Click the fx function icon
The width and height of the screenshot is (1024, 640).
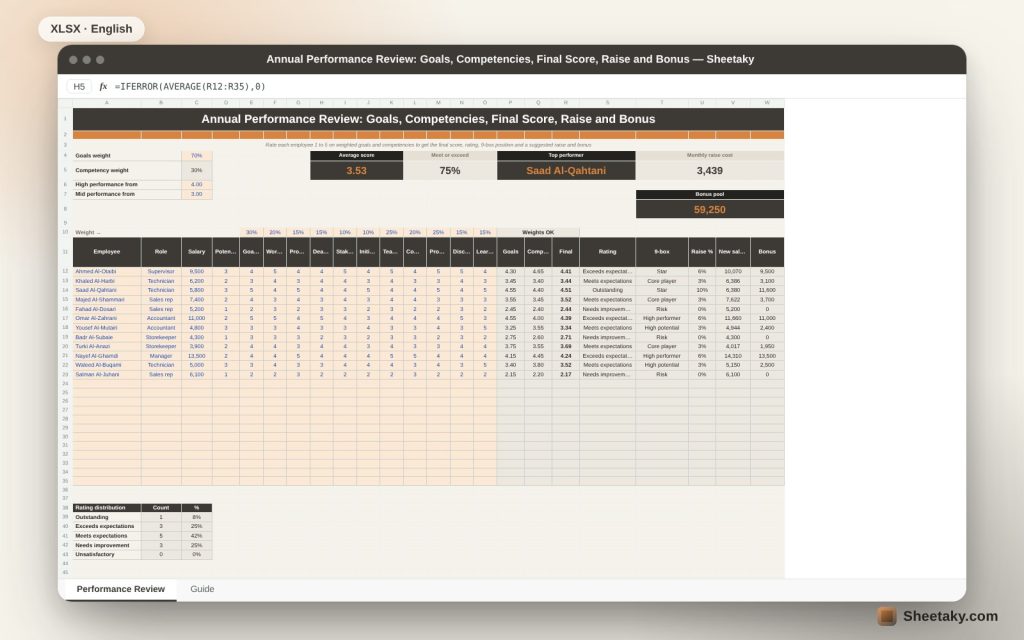pos(103,86)
